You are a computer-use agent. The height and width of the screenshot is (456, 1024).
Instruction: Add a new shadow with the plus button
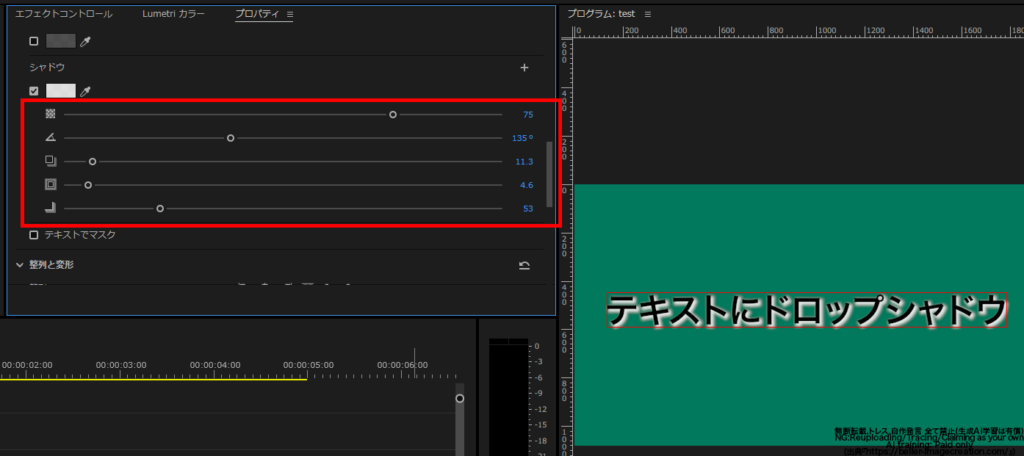click(x=524, y=67)
